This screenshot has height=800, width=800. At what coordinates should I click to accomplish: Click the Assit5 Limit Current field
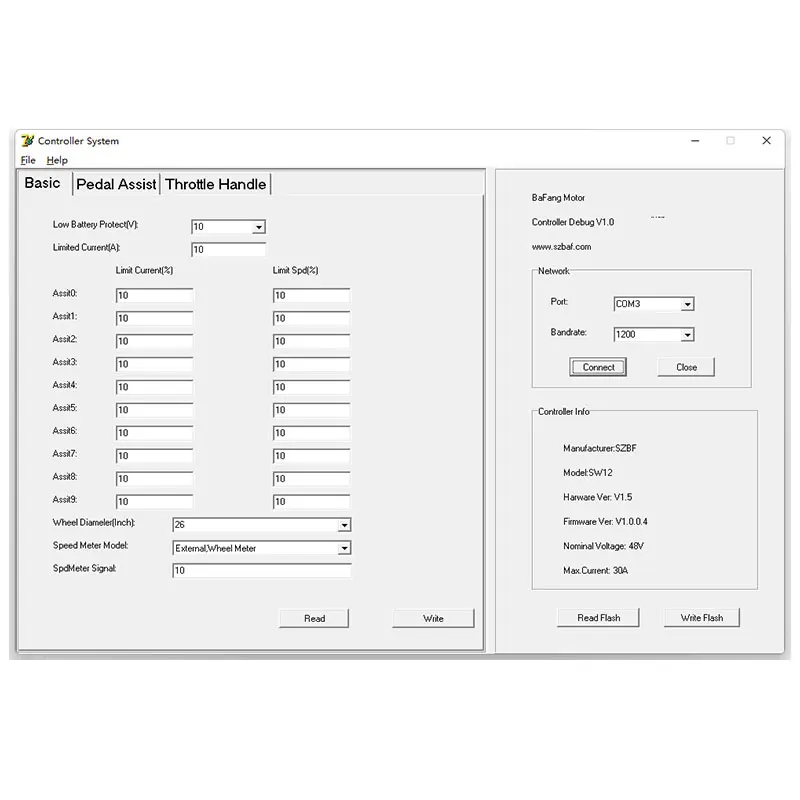click(155, 410)
